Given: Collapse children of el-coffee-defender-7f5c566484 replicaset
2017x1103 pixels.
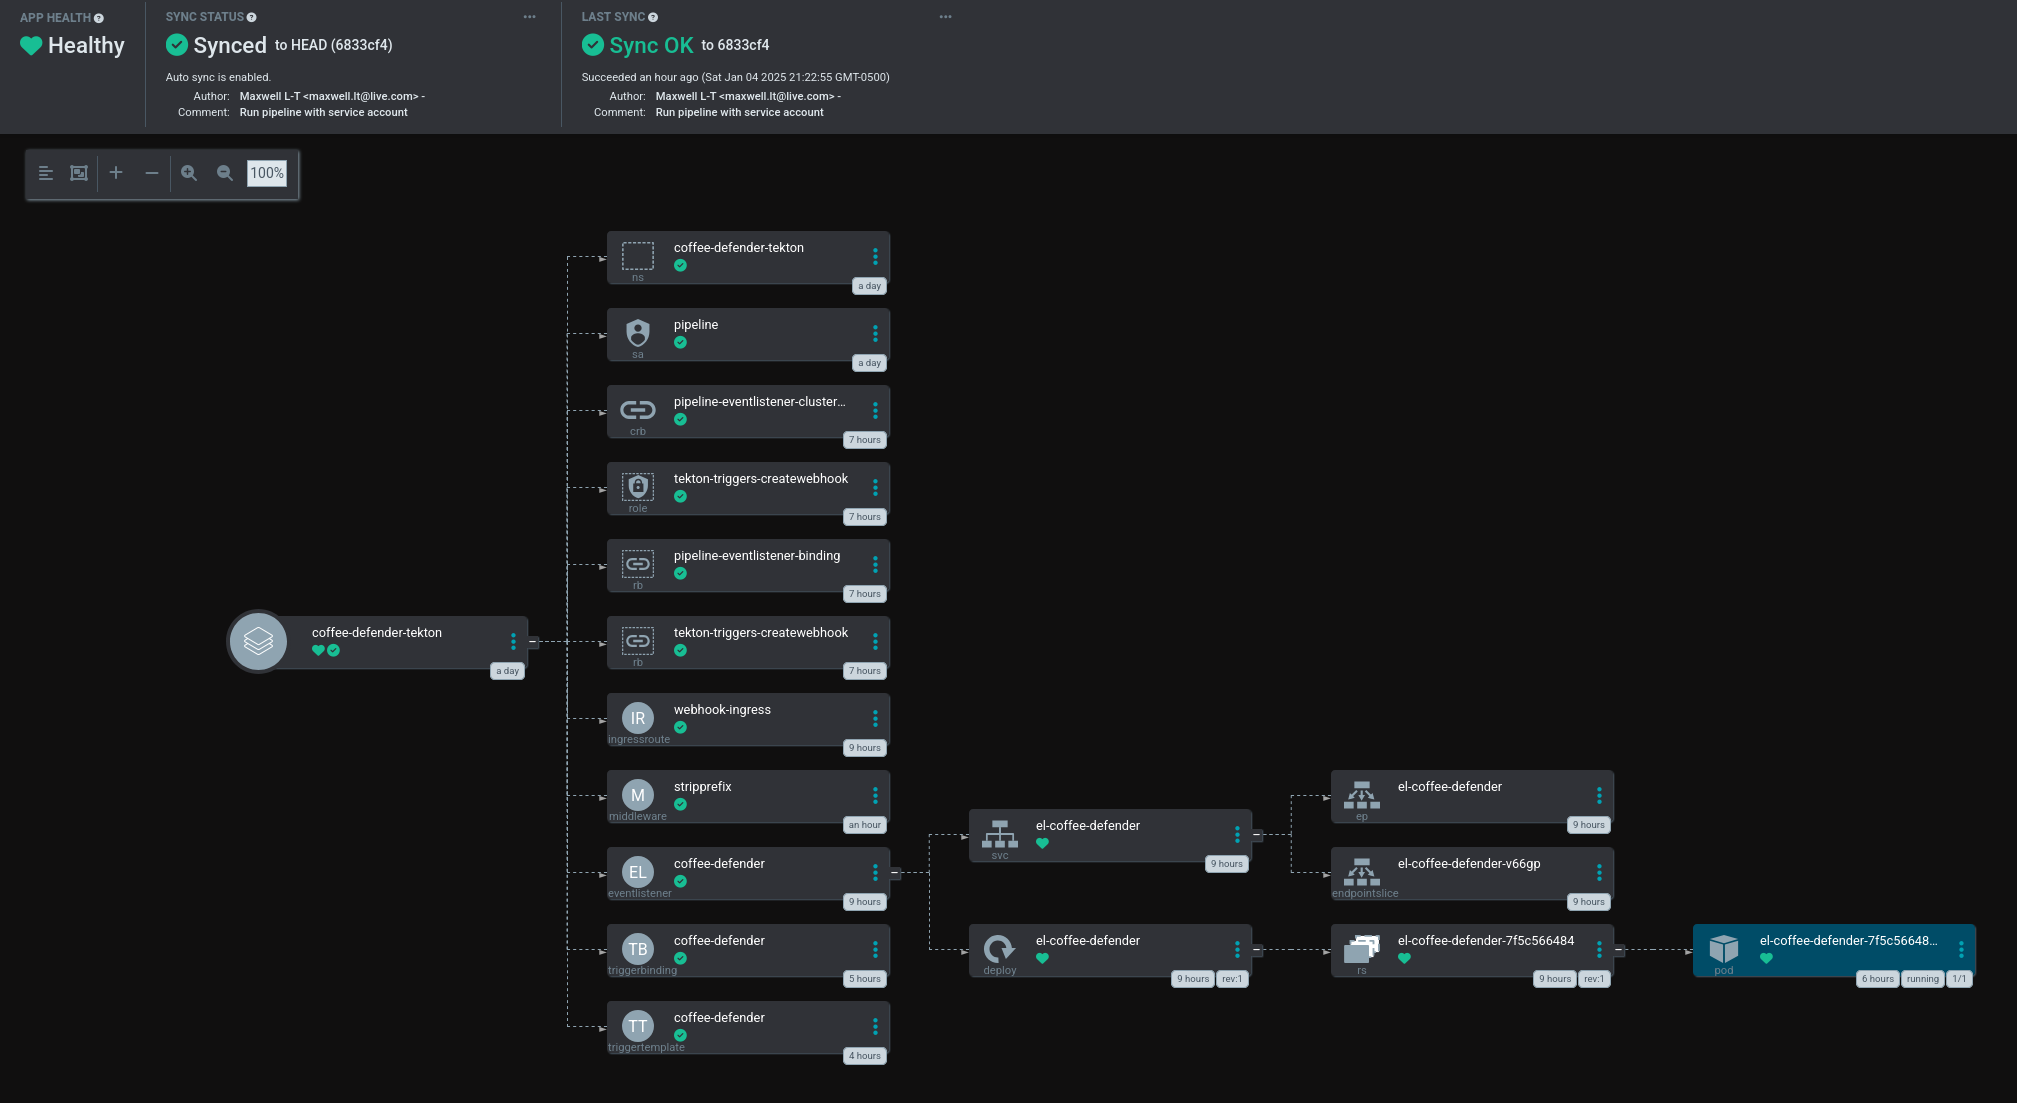Looking at the screenshot, I should tap(1619, 950).
